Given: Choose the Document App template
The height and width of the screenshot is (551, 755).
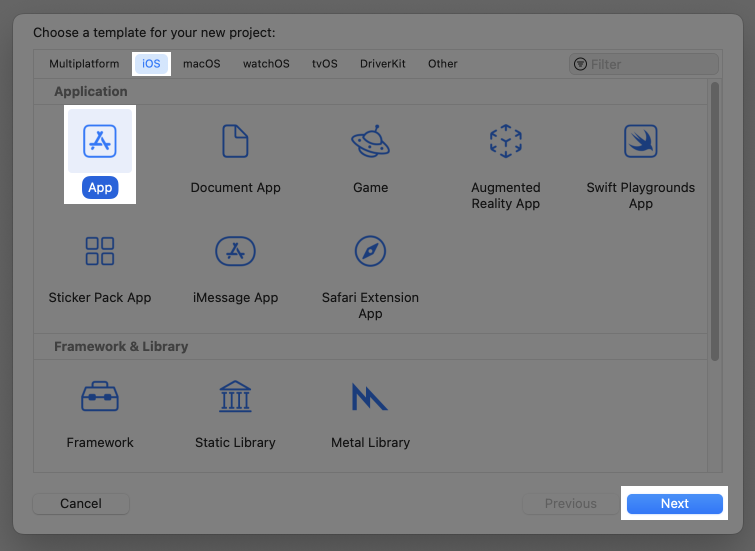Looking at the screenshot, I should [x=235, y=142].
